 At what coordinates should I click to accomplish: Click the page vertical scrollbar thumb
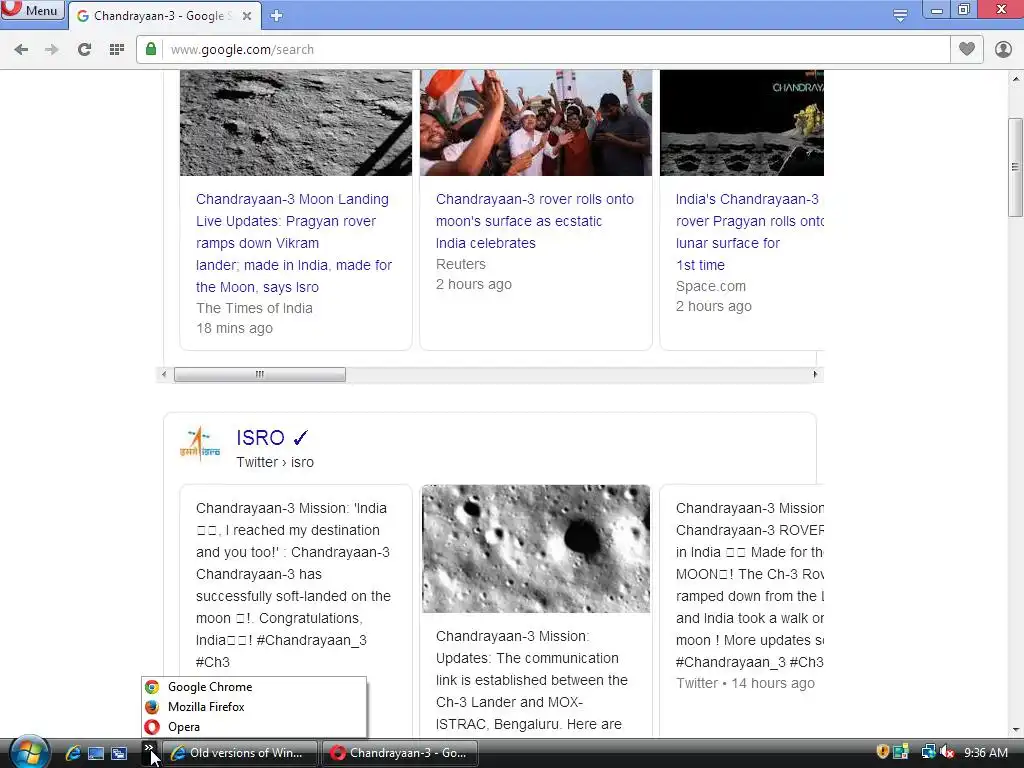coord(1015,167)
